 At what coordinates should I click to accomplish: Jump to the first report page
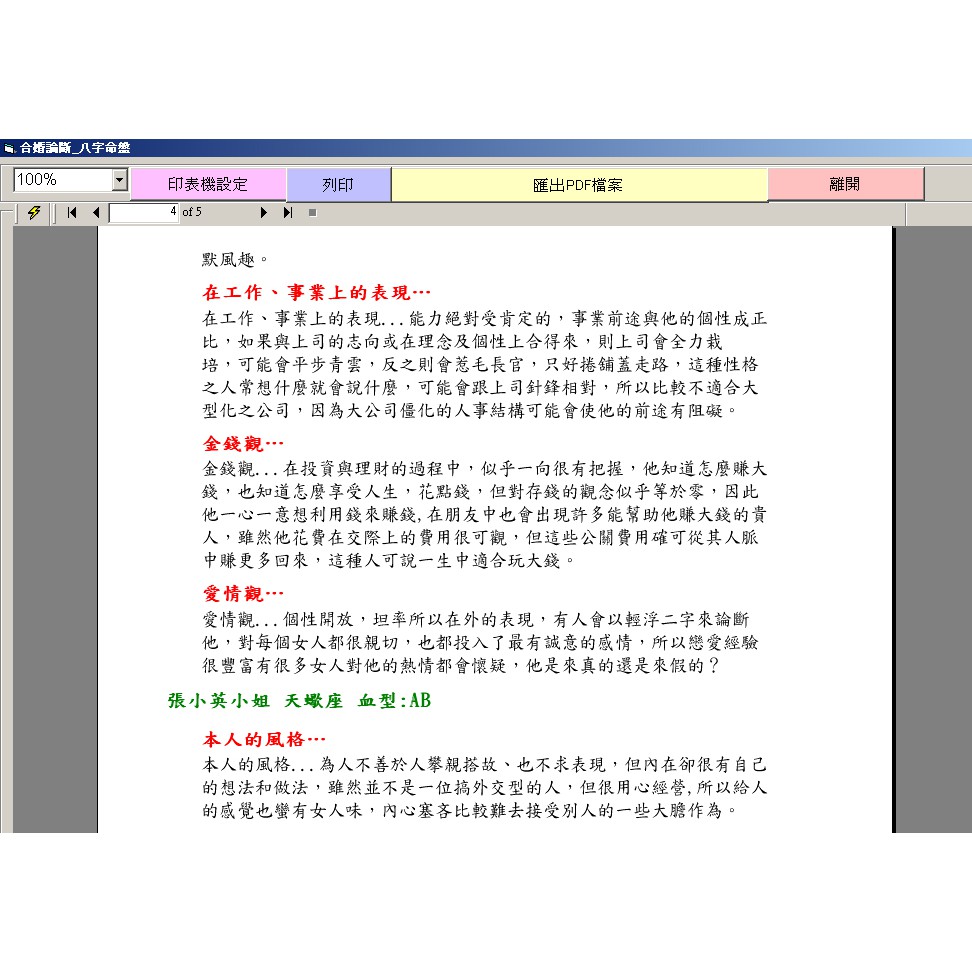(72, 212)
